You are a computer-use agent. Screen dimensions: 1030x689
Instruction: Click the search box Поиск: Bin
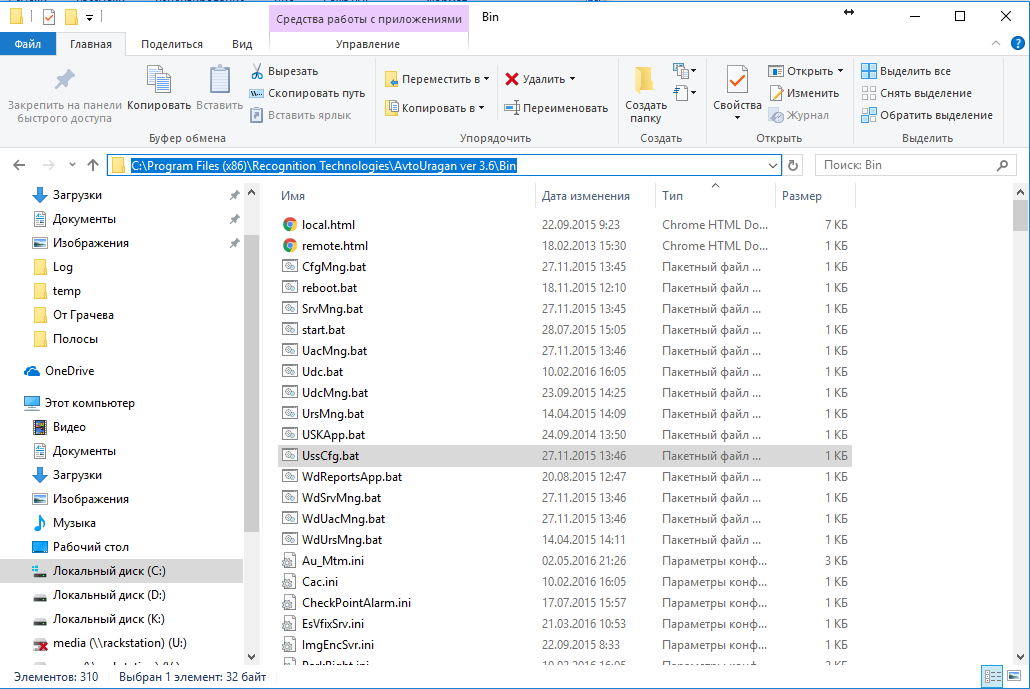tap(915, 165)
